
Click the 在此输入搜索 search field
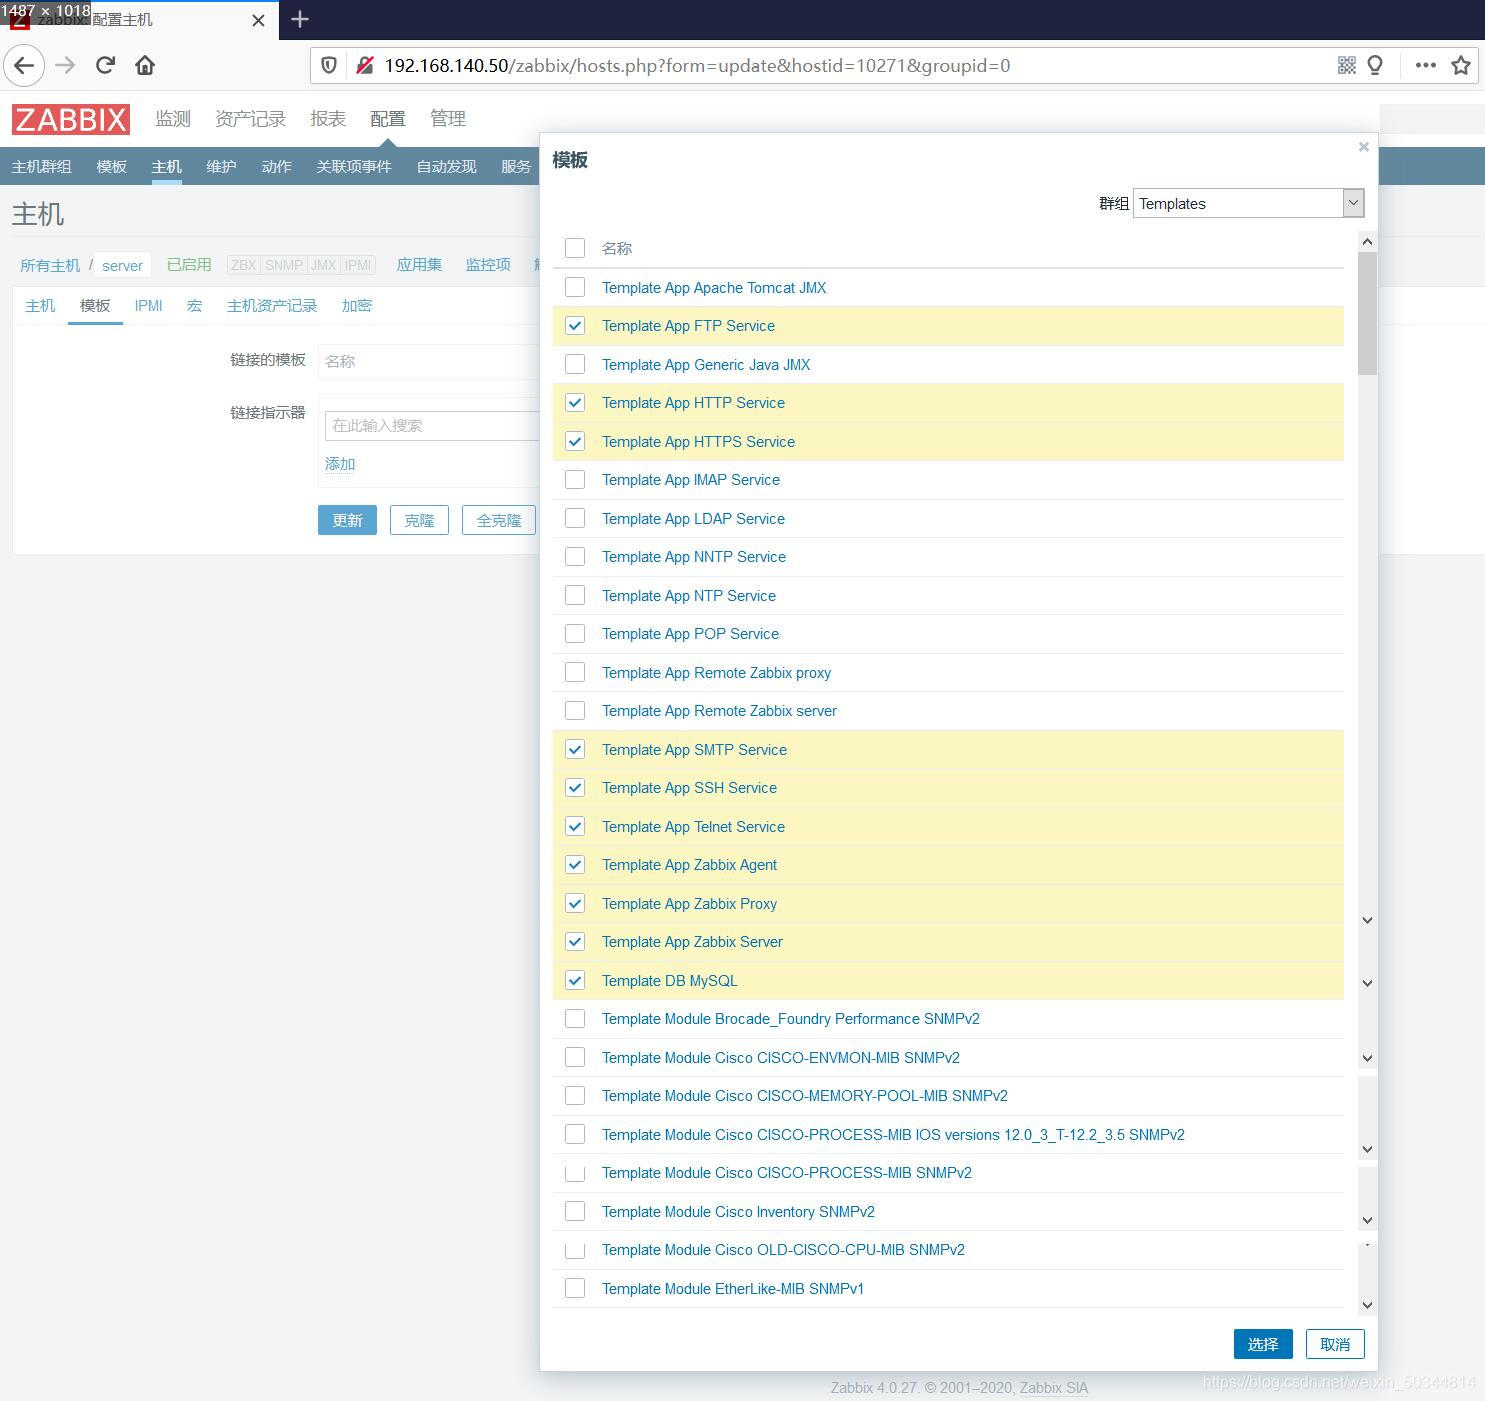(432, 426)
